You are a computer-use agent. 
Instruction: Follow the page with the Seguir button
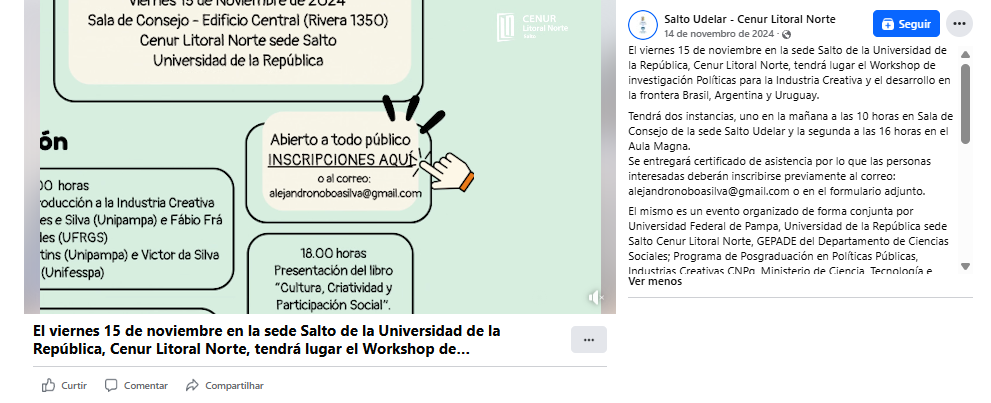pos(906,23)
